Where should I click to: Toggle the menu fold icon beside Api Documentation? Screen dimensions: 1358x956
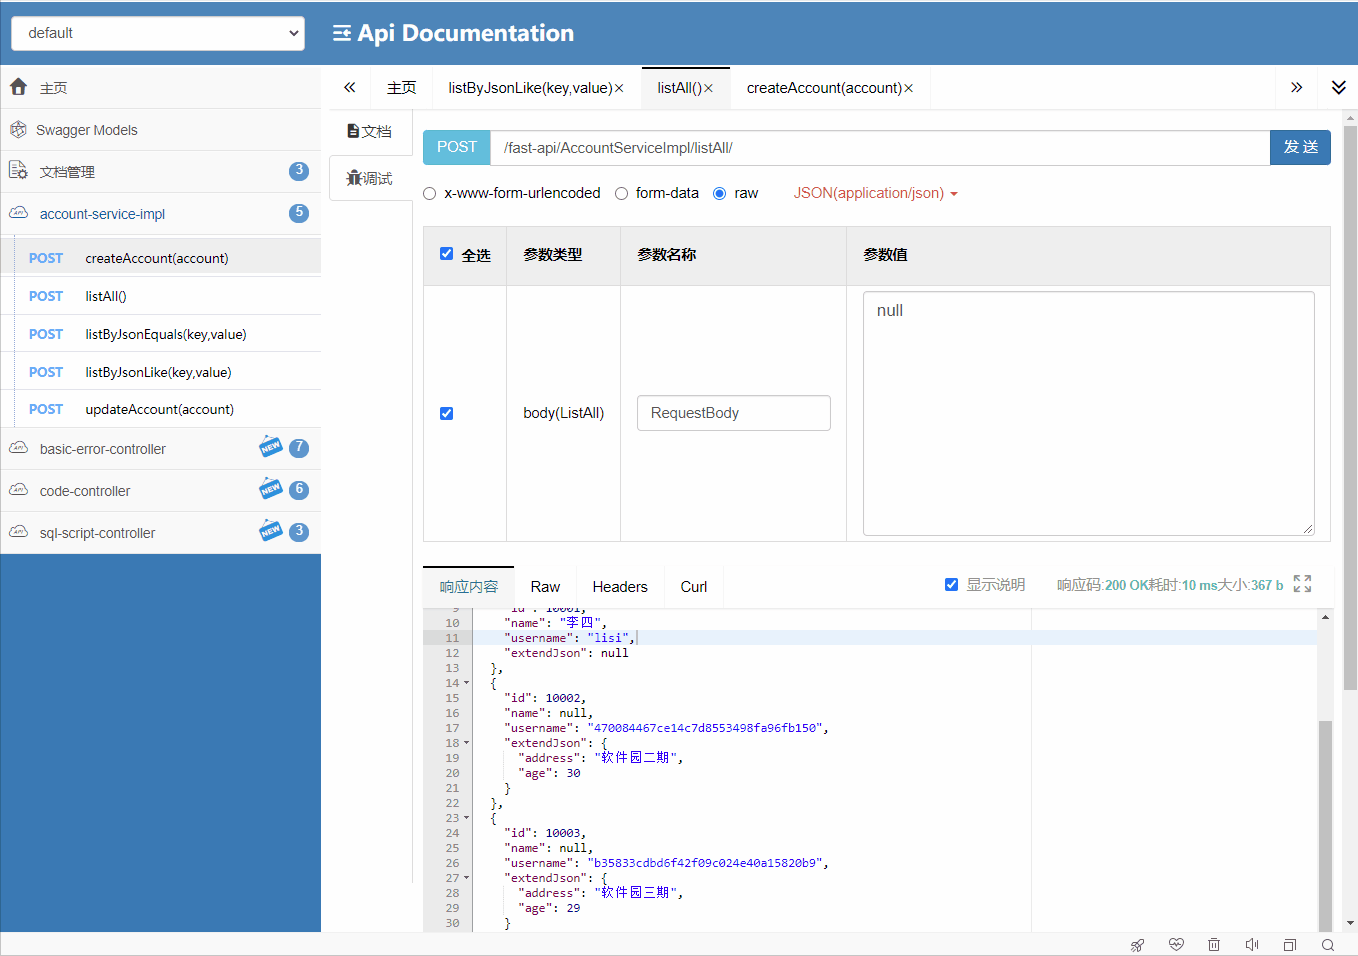(x=342, y=33)
